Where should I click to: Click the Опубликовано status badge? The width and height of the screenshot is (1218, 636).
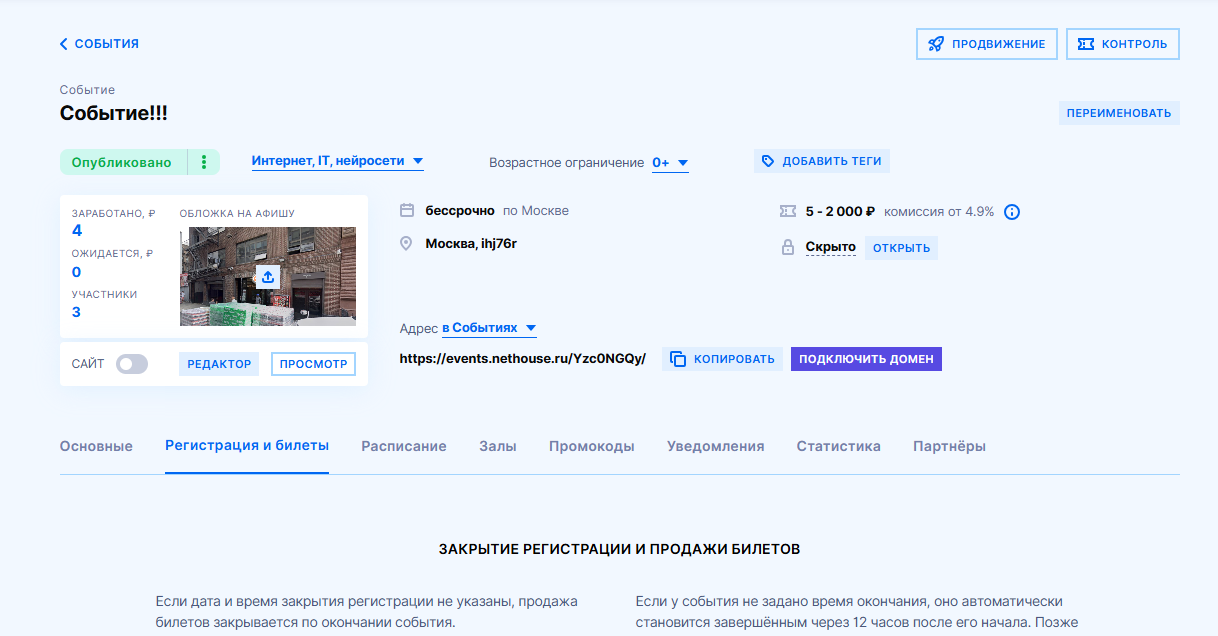click(x=123, y=162)
